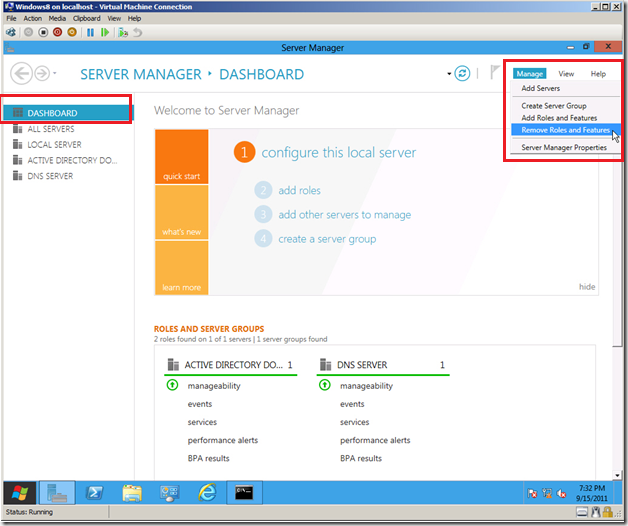This screenshot has width=628, height=526.
Task: Click BPA results under Active Directory
Action: pyautogui.click(x=208, y=458)
